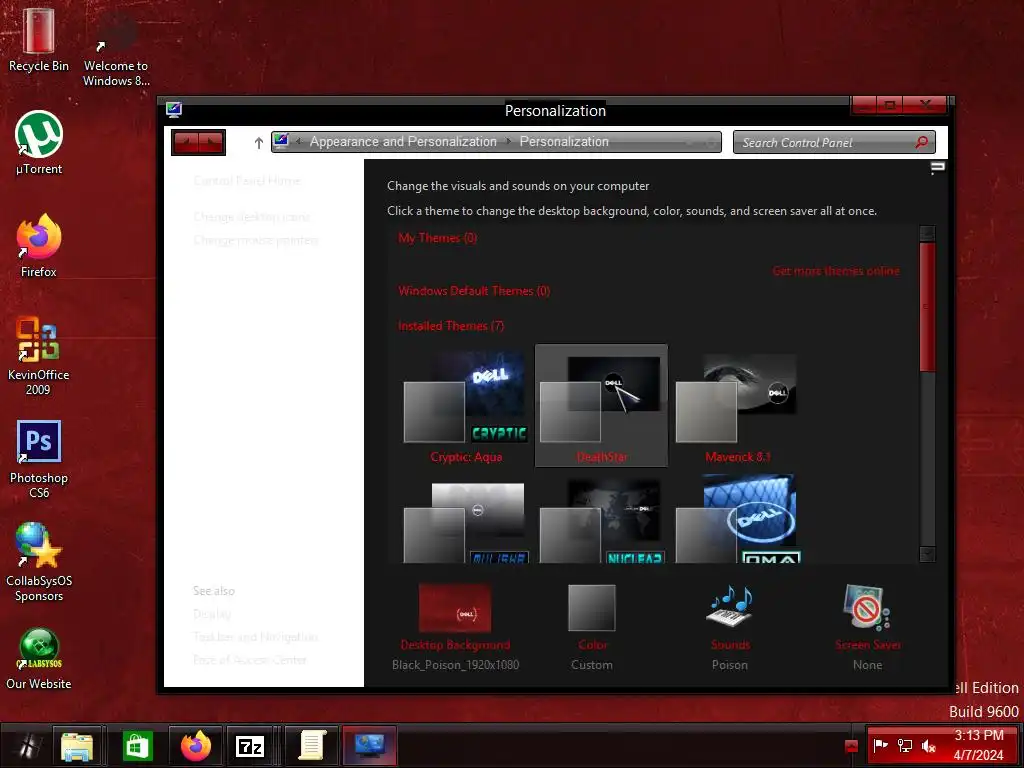The height and width of the screenshot is (768, 1024).
Task: Open the Display link under See also
Action: [x=212, y=614]
